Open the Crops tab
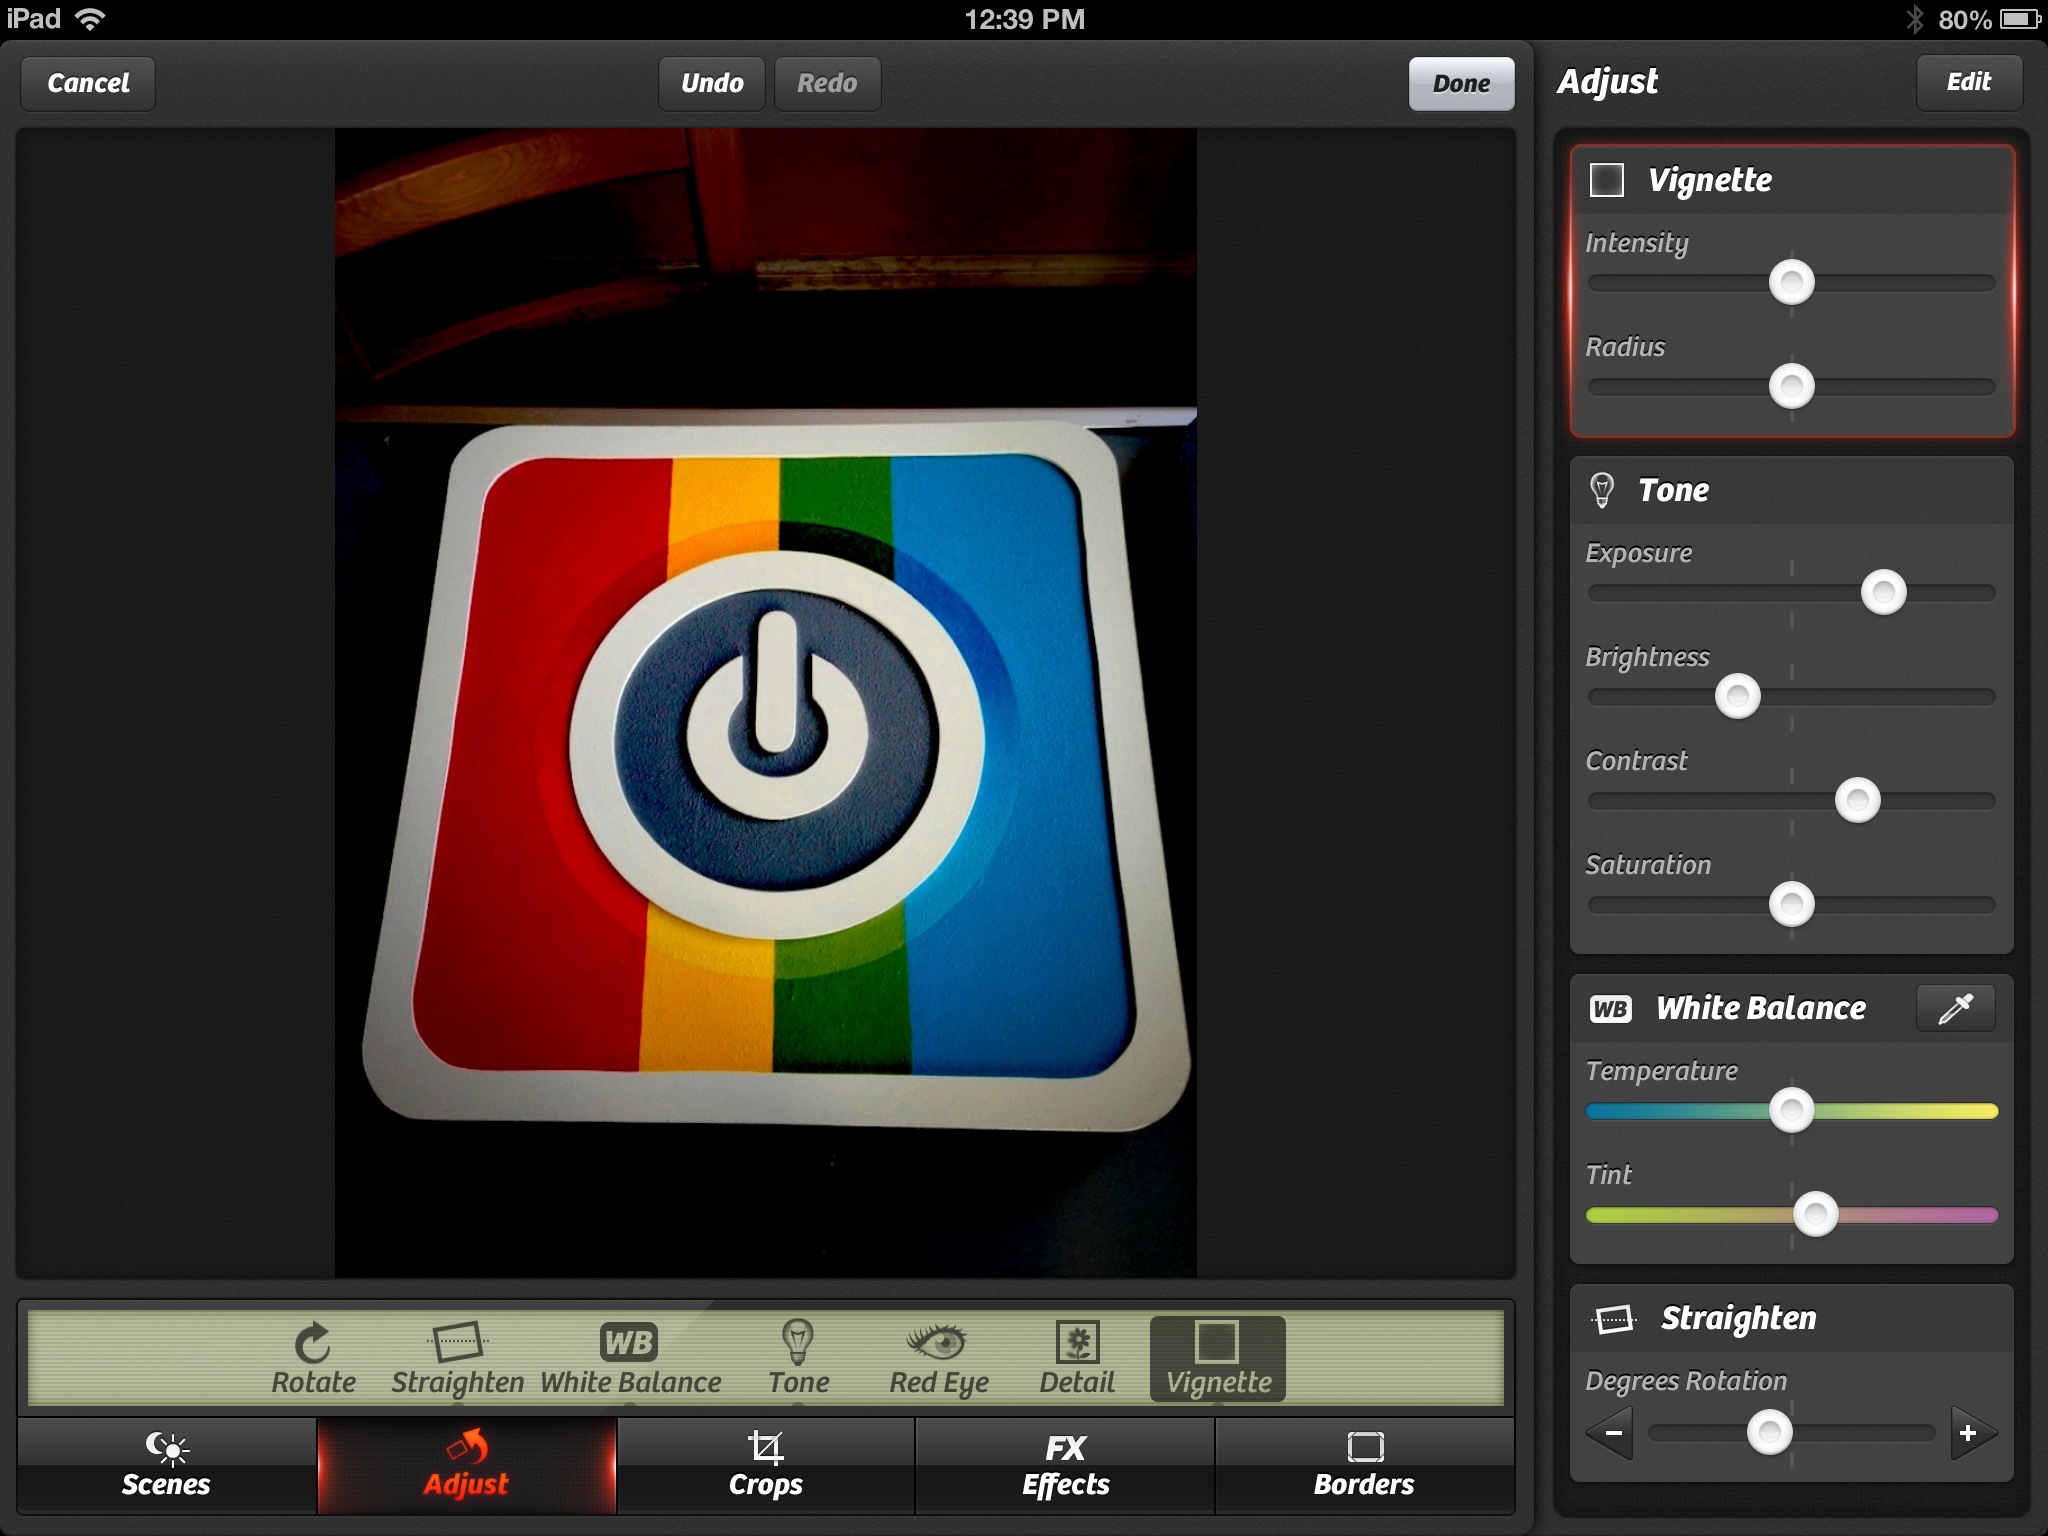 click(765, 1466)
